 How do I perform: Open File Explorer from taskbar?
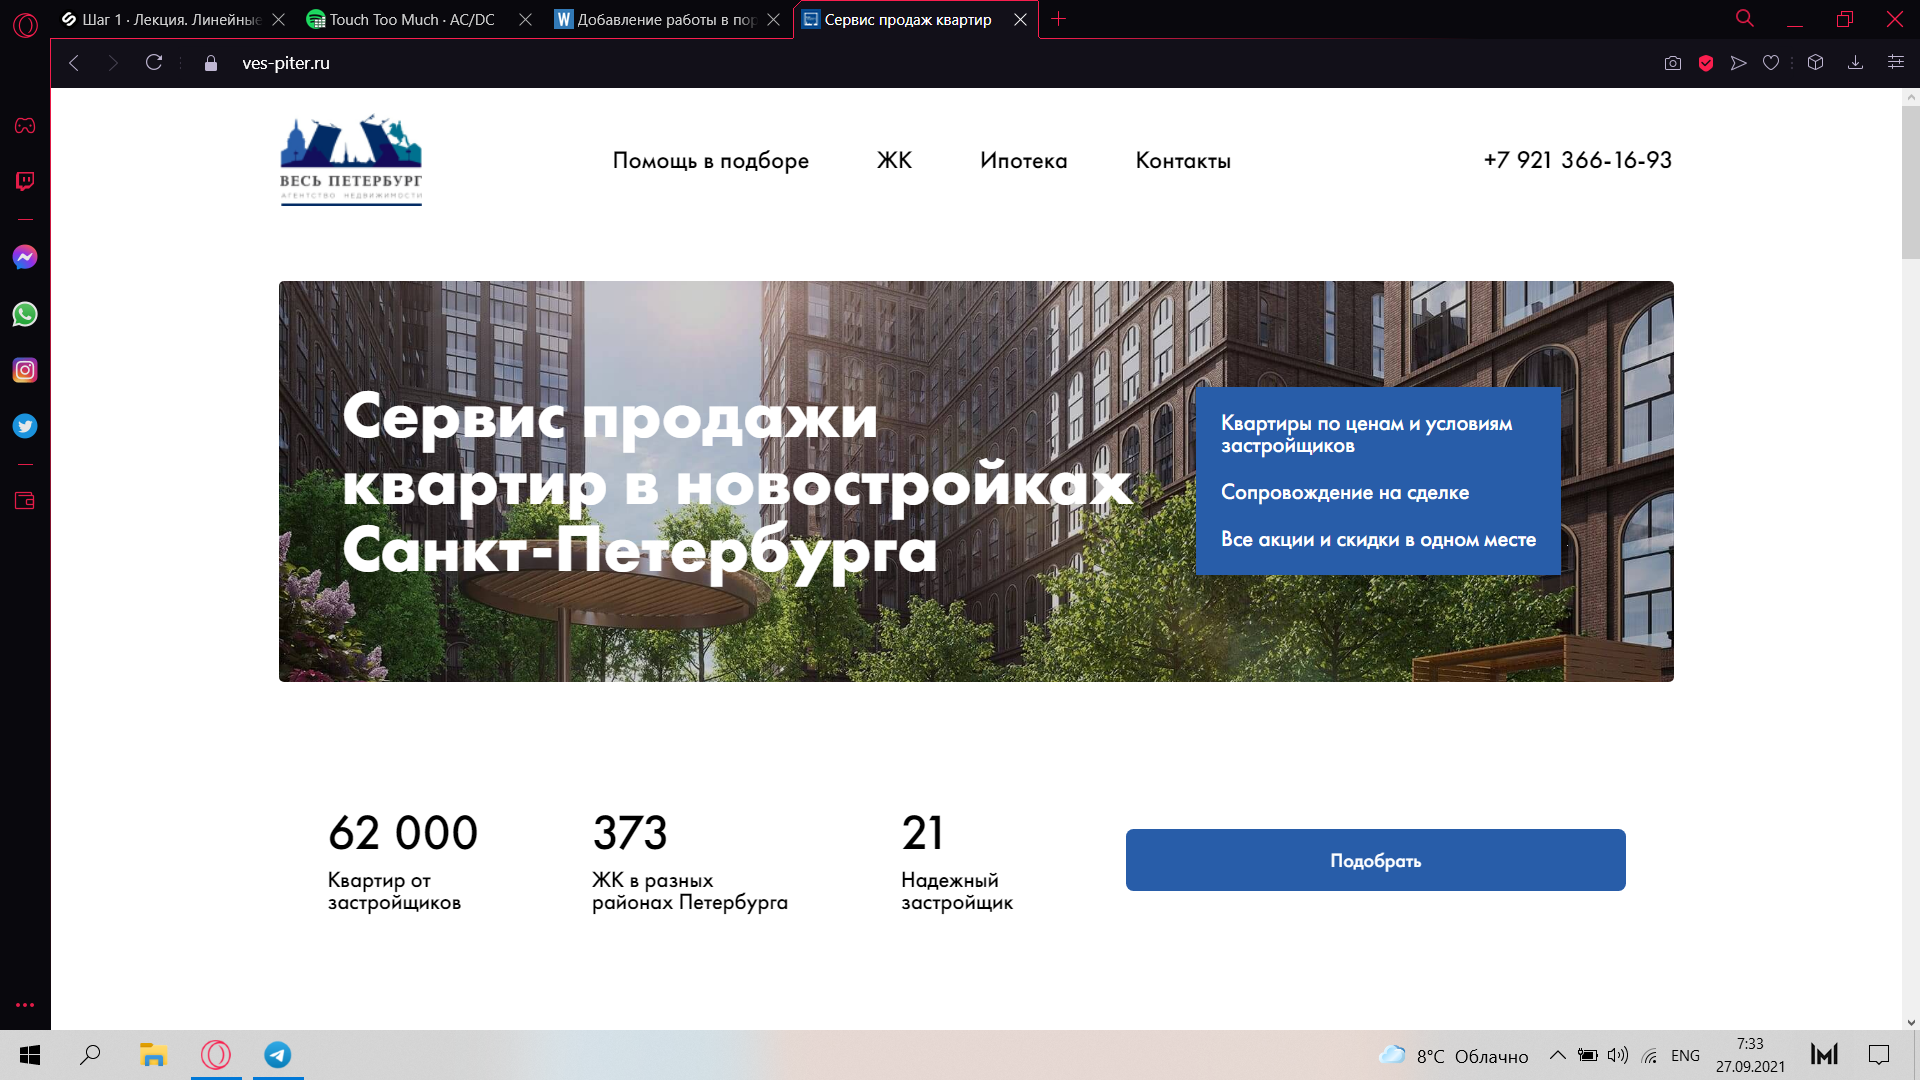click(x=152, y=1055)
